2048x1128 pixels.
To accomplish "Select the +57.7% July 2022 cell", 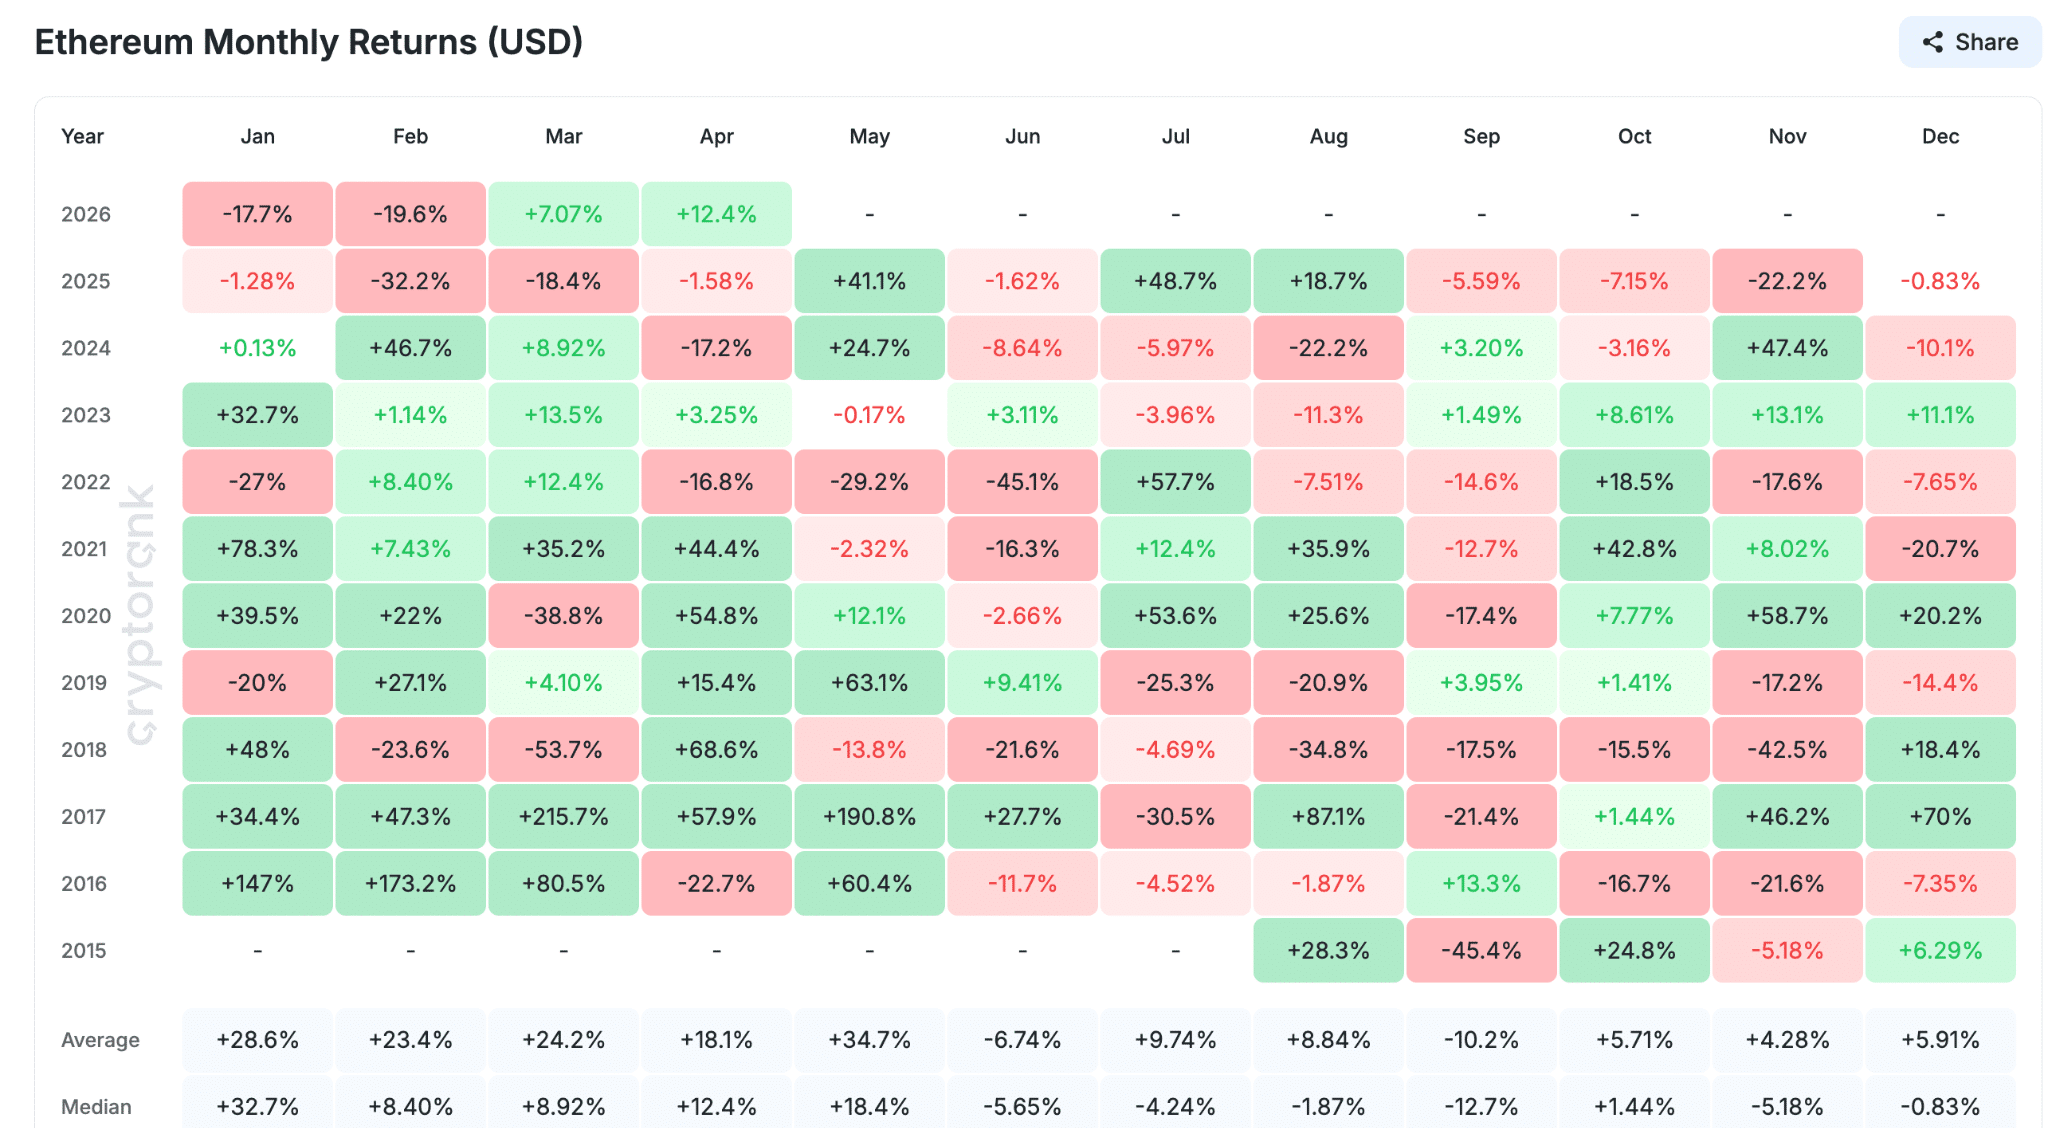I will (x=1175, y=482).
